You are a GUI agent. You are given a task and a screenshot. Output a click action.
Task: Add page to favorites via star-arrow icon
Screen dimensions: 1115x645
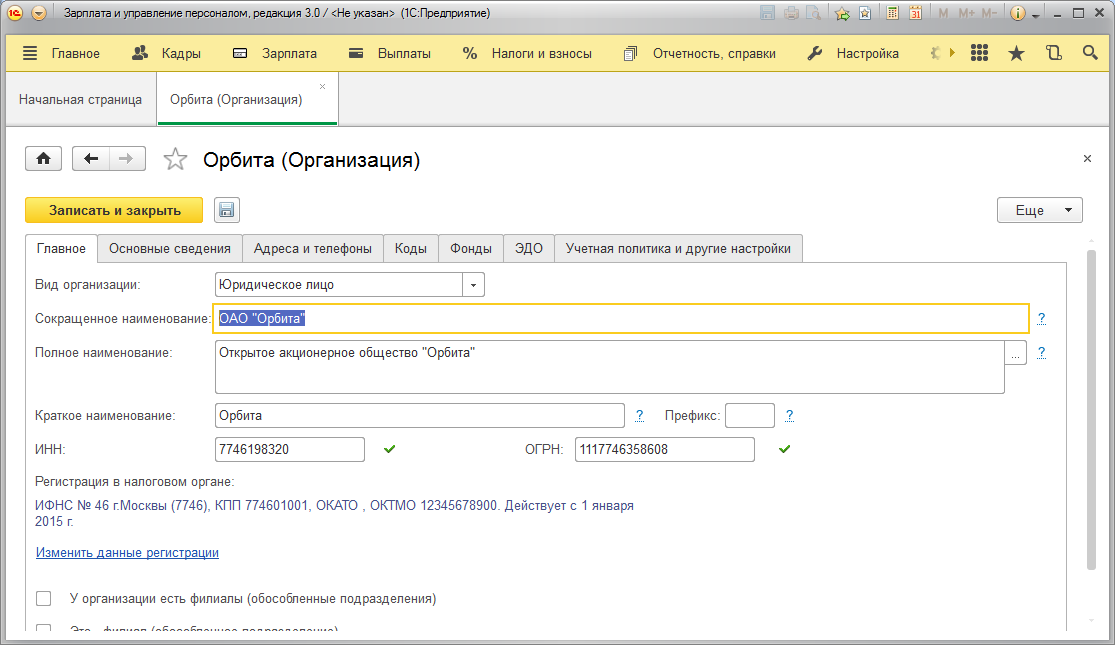click(842, 13)
